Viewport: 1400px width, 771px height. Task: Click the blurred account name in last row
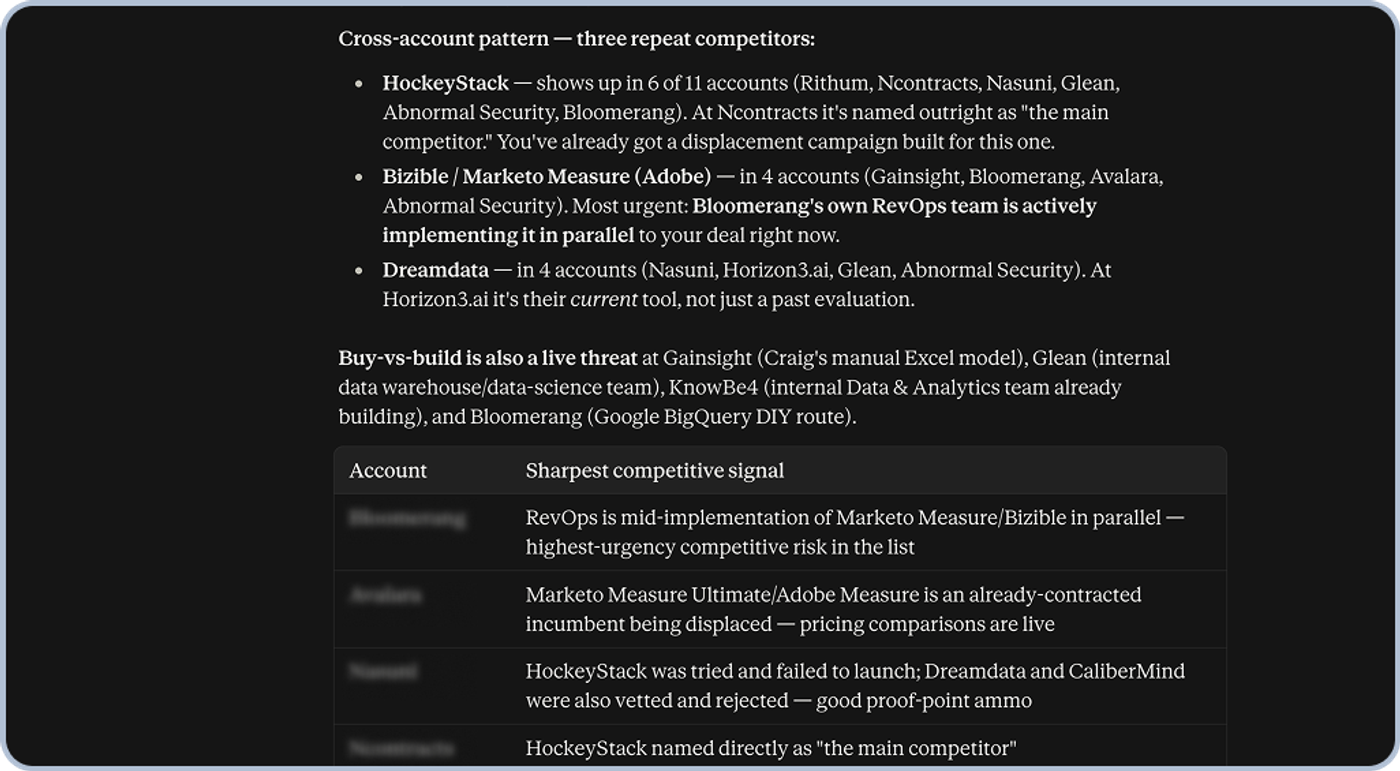point(401,748)
